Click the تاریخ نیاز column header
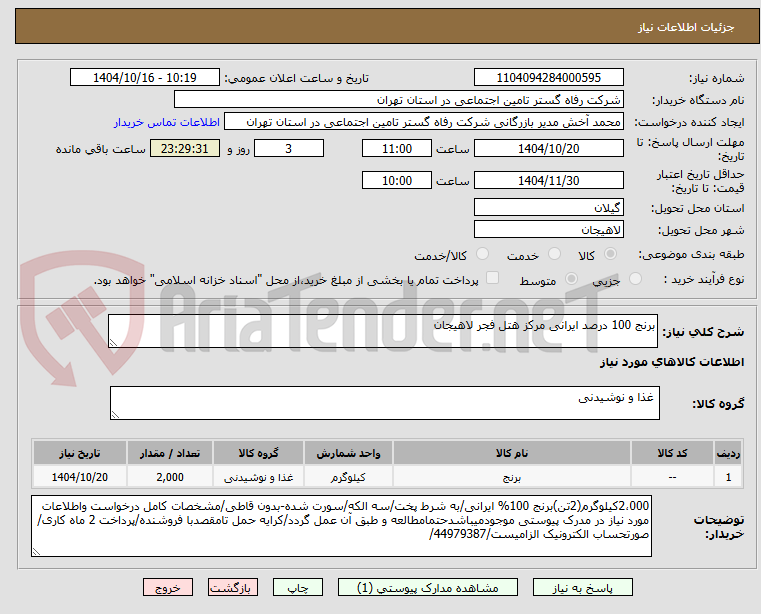 [80, 453]
